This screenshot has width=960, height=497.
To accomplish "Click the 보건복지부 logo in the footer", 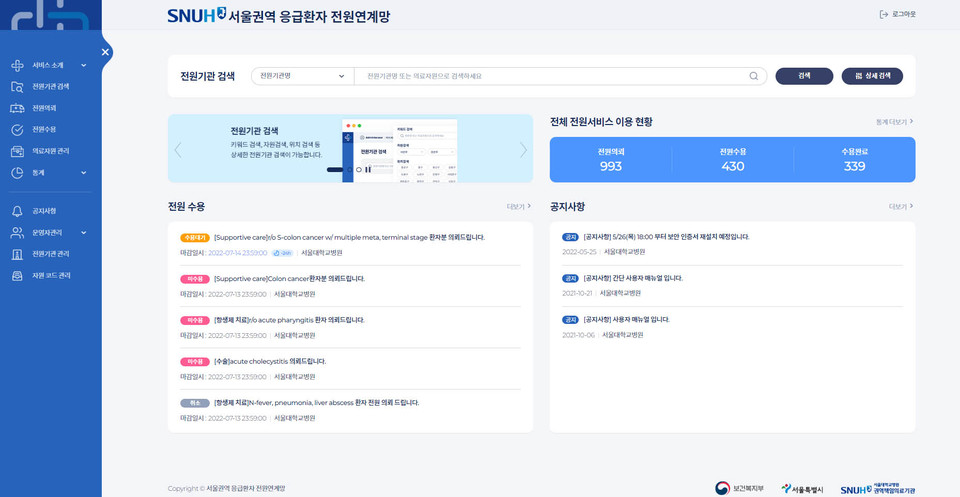I will pos(739,488).
